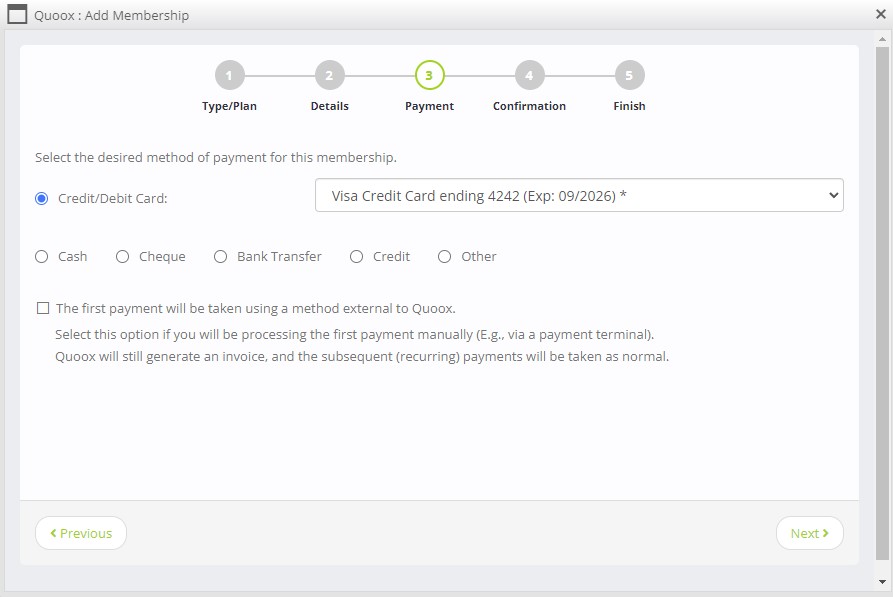893x597 pixels.
Task: Enable external first payment processing option
Action: 42,308
